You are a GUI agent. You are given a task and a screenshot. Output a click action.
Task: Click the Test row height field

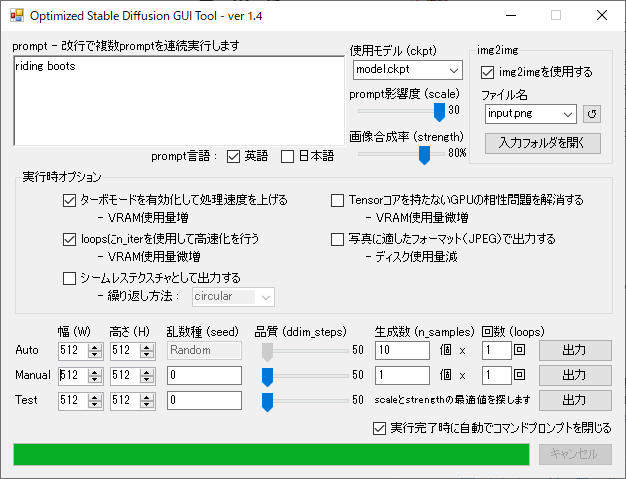click(x=125, y=400)
